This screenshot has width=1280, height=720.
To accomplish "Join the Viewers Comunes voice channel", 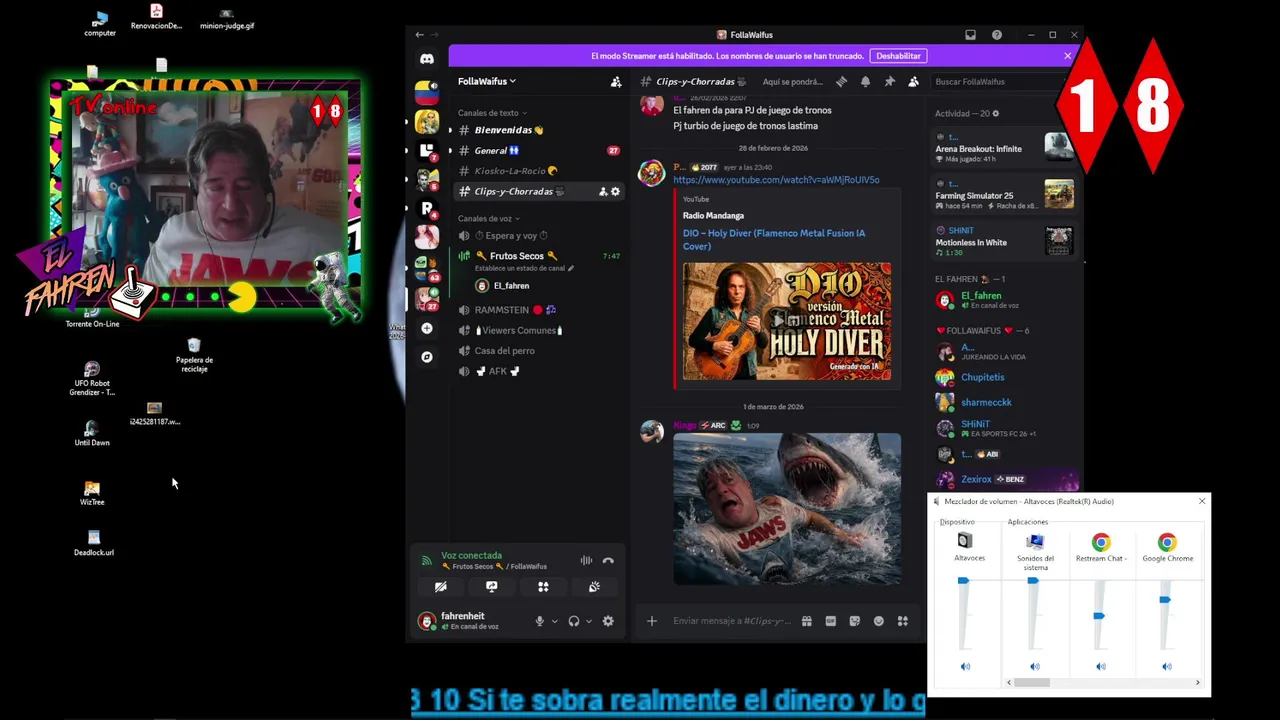I will 537,330.
